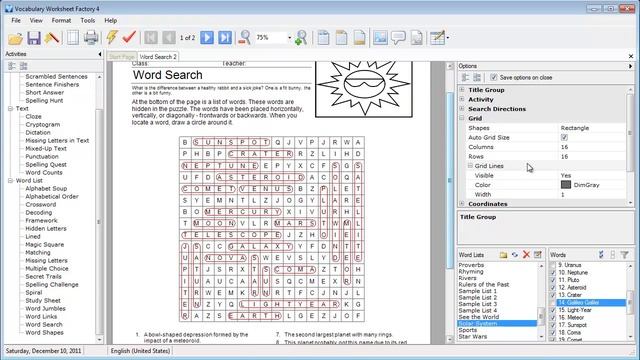Screen dimensions: 640x360
Task: Open the Tools menu
Action: click(87, 20)
